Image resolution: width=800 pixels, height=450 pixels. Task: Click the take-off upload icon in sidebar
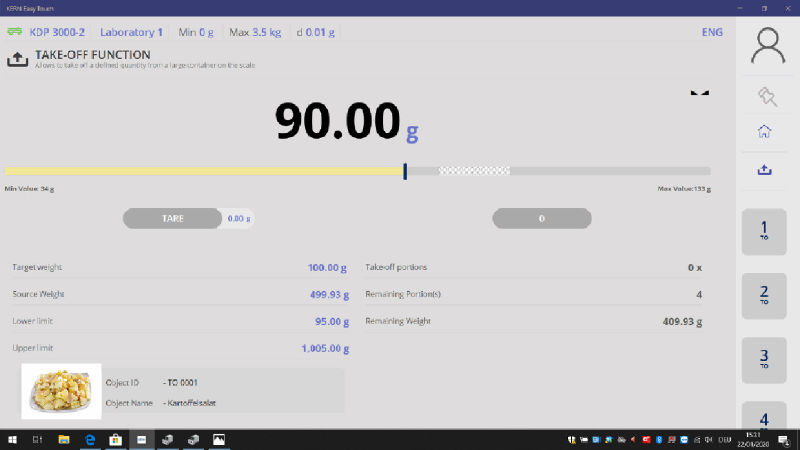(765, 170)
